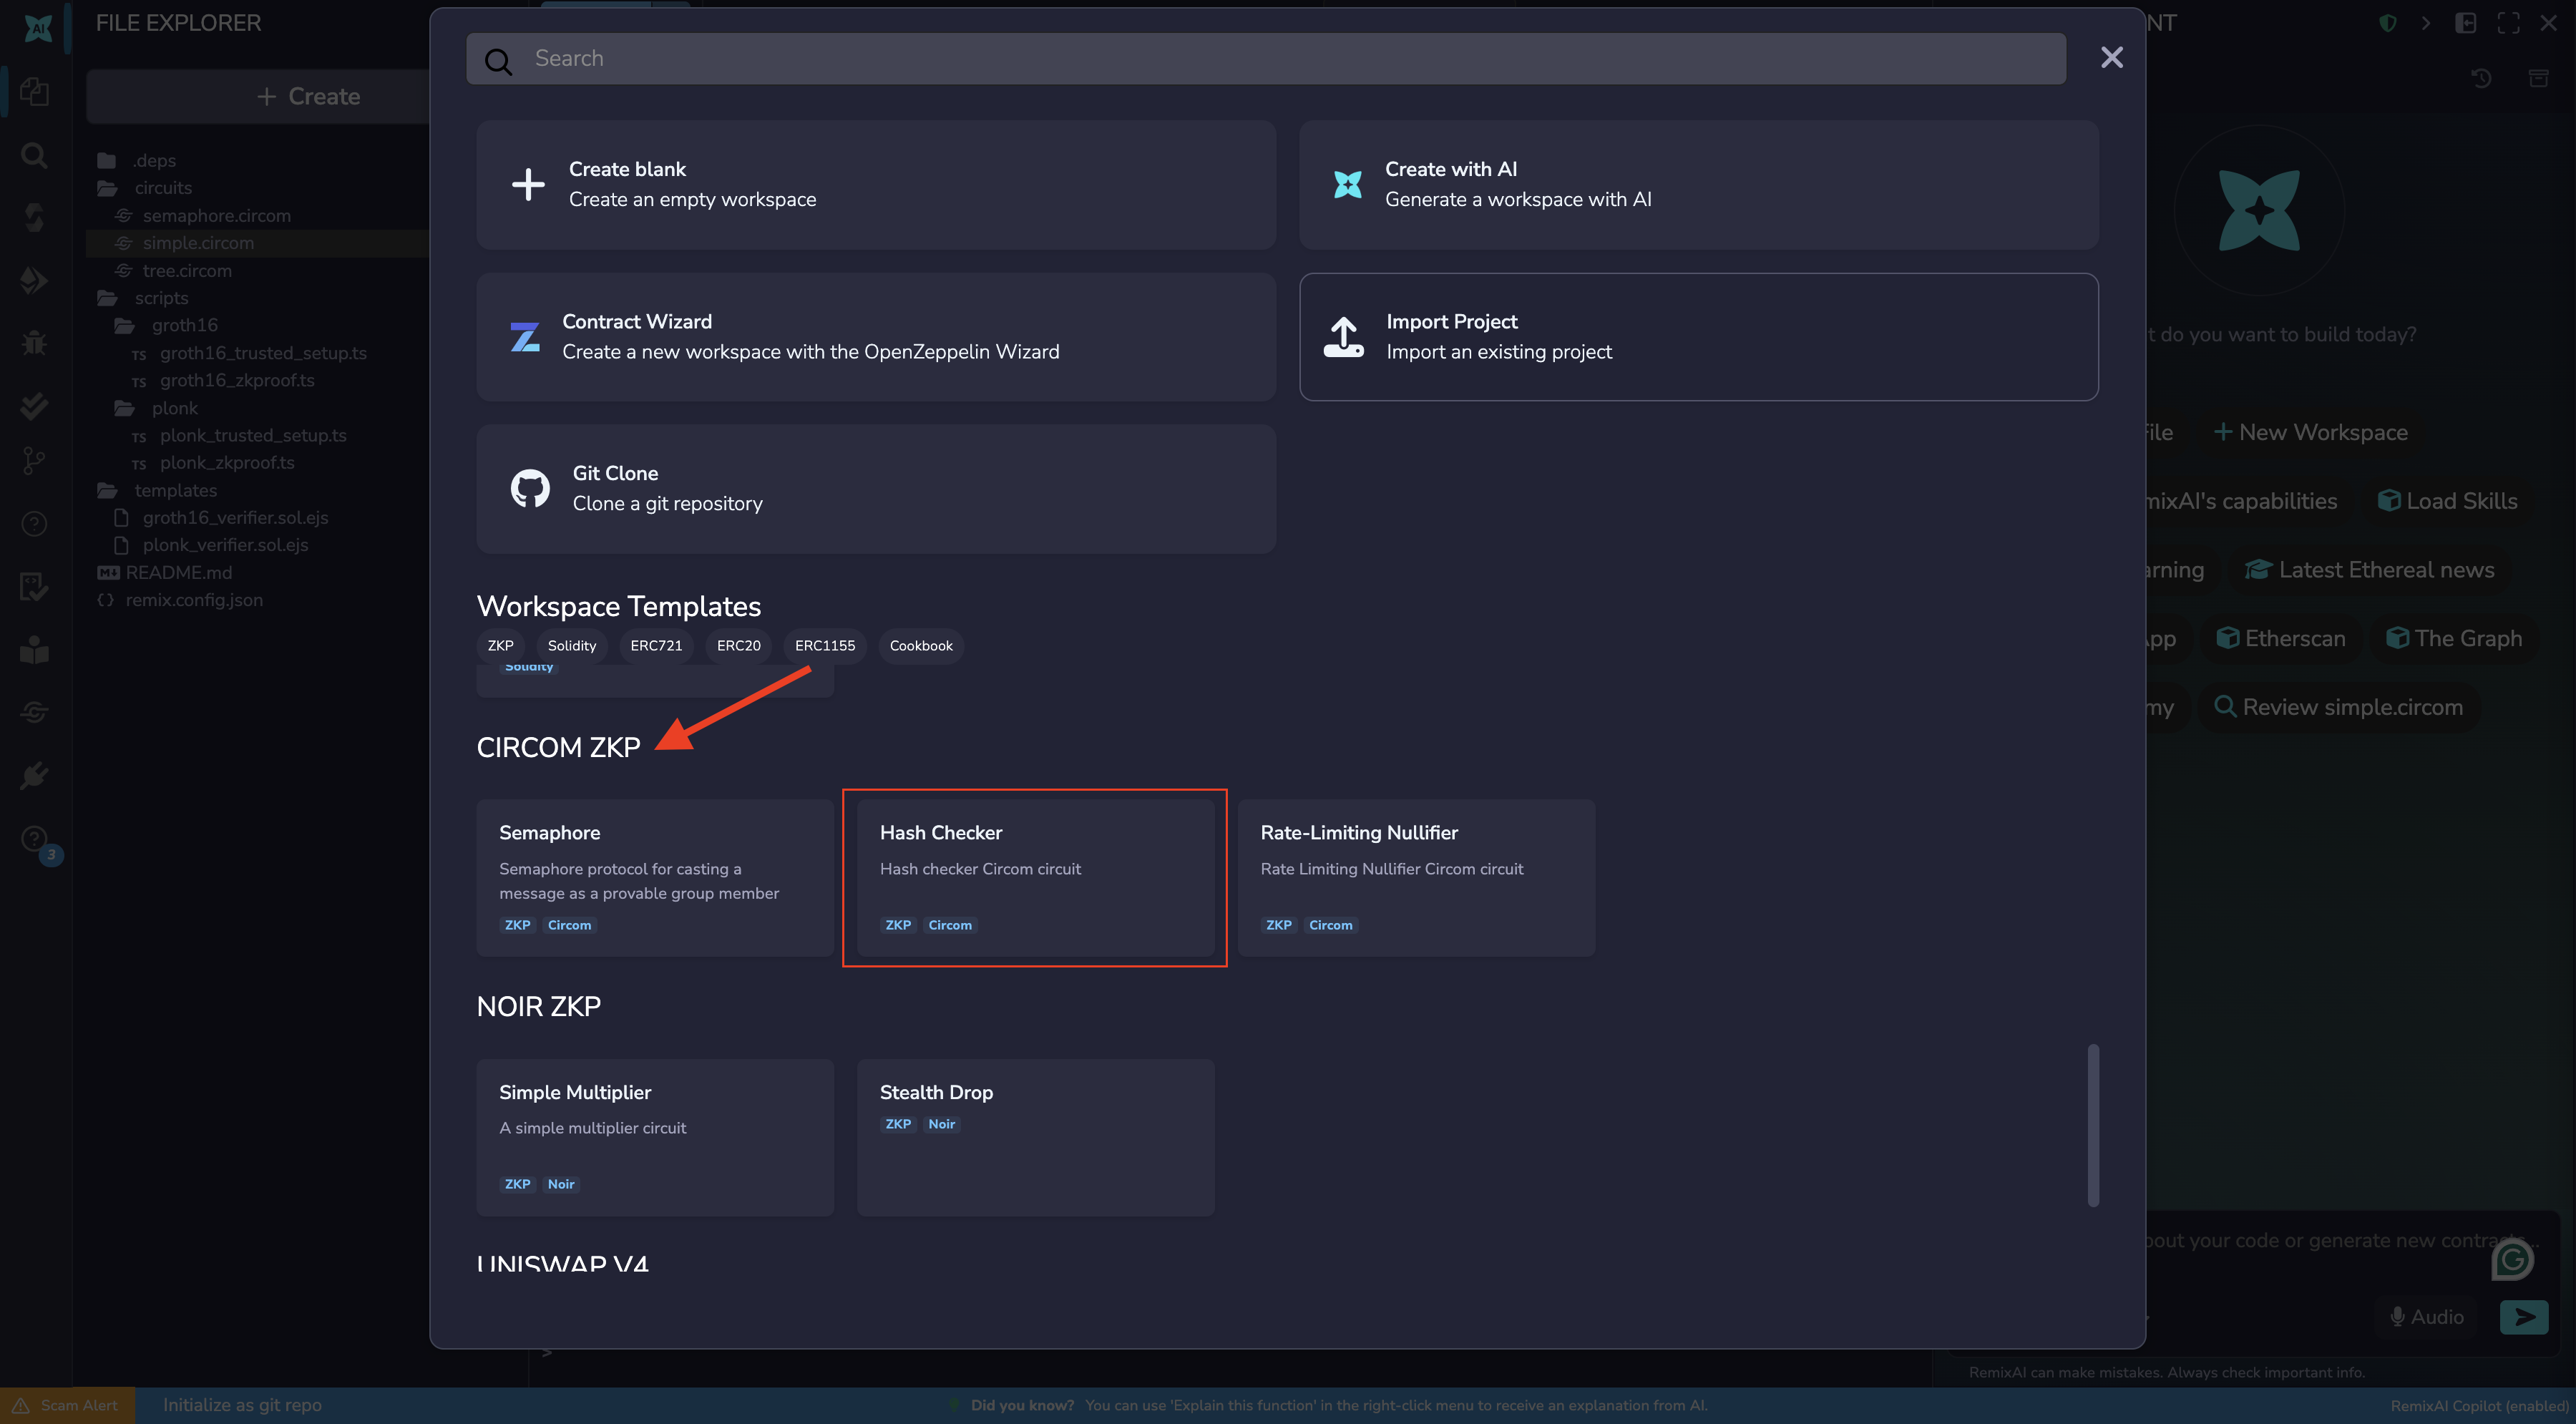
Task: Click the send arrow button in AI chat
Action: (x=2524, y=1317)
